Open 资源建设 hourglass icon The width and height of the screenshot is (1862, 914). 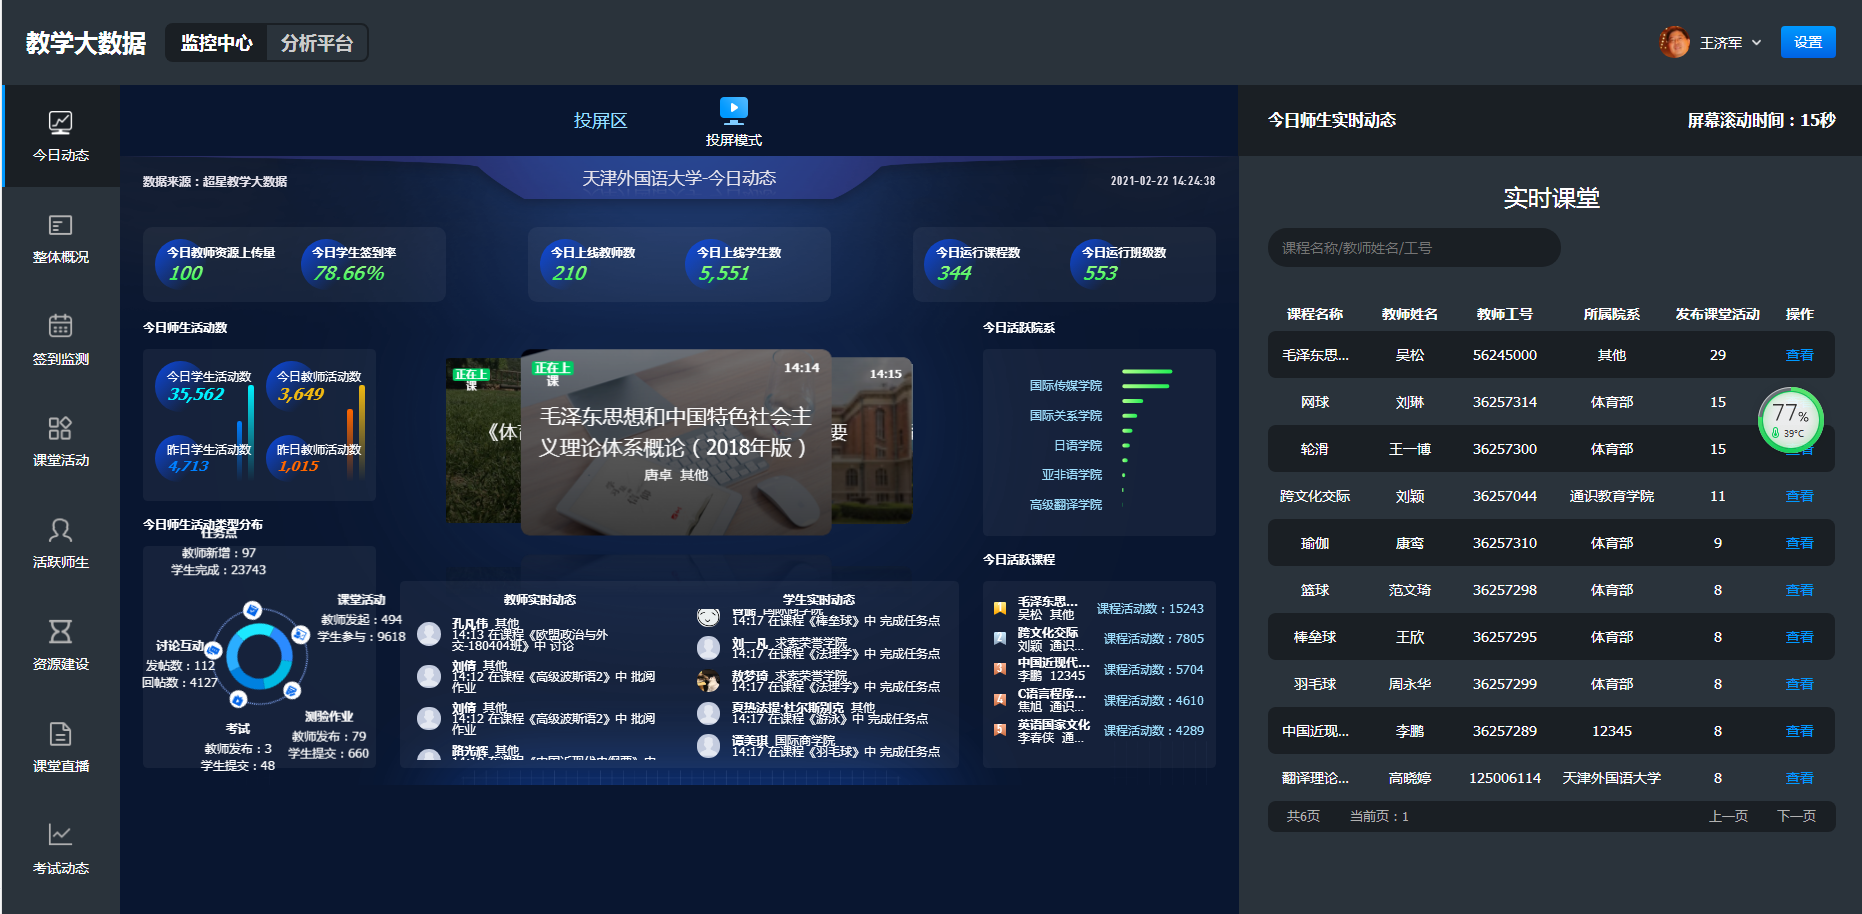[x=60, y=632]
